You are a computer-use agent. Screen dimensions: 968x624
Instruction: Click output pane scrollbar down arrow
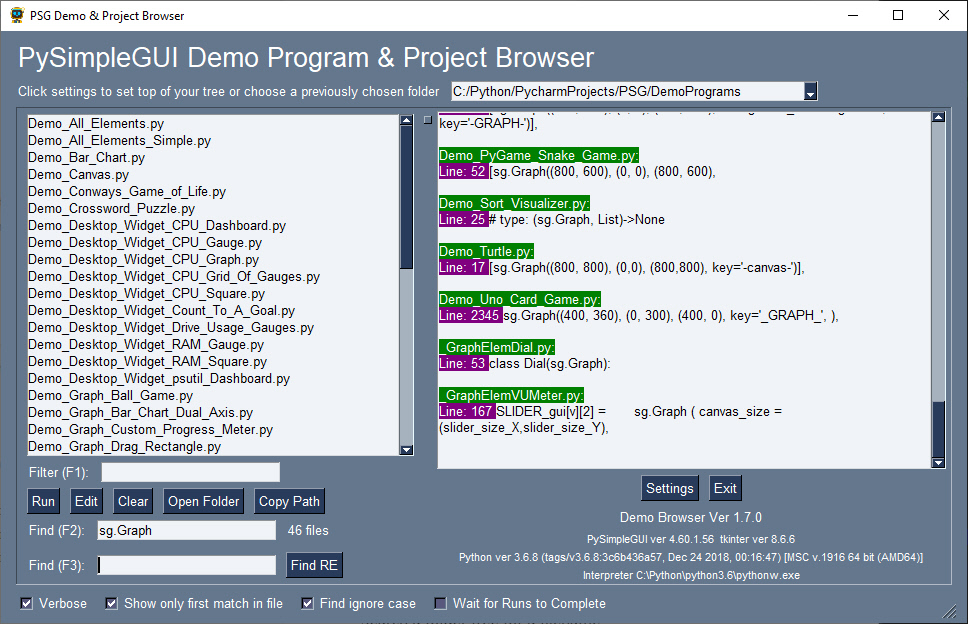click(938, 462)
